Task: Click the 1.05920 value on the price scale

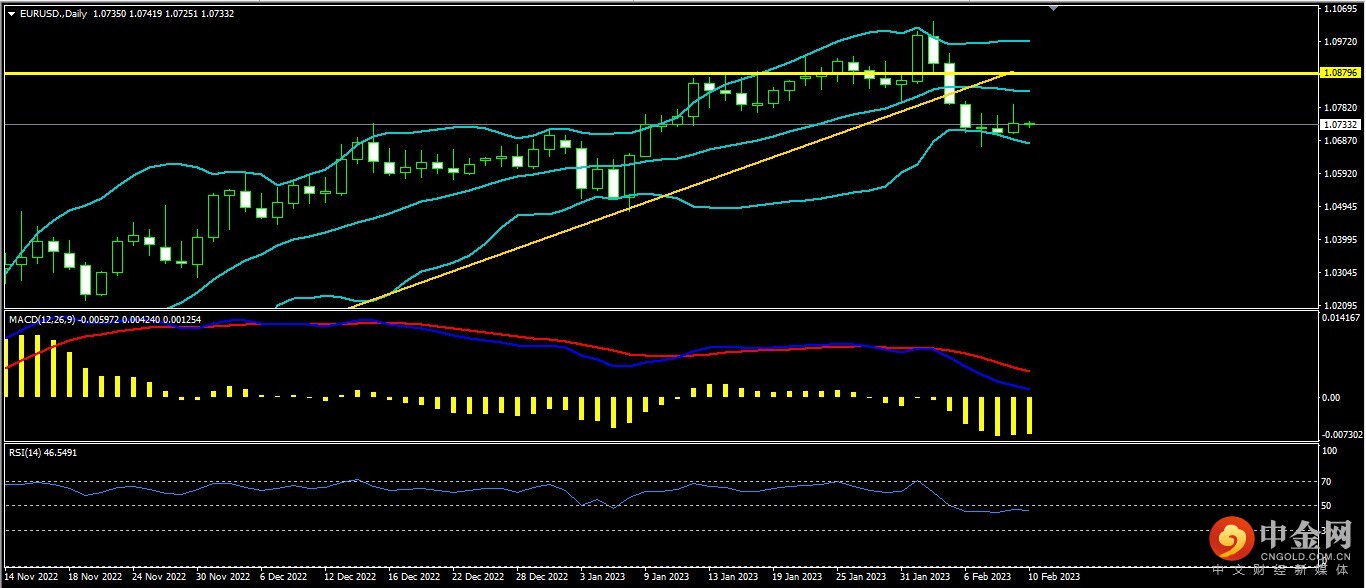Action: (1340, 174)
